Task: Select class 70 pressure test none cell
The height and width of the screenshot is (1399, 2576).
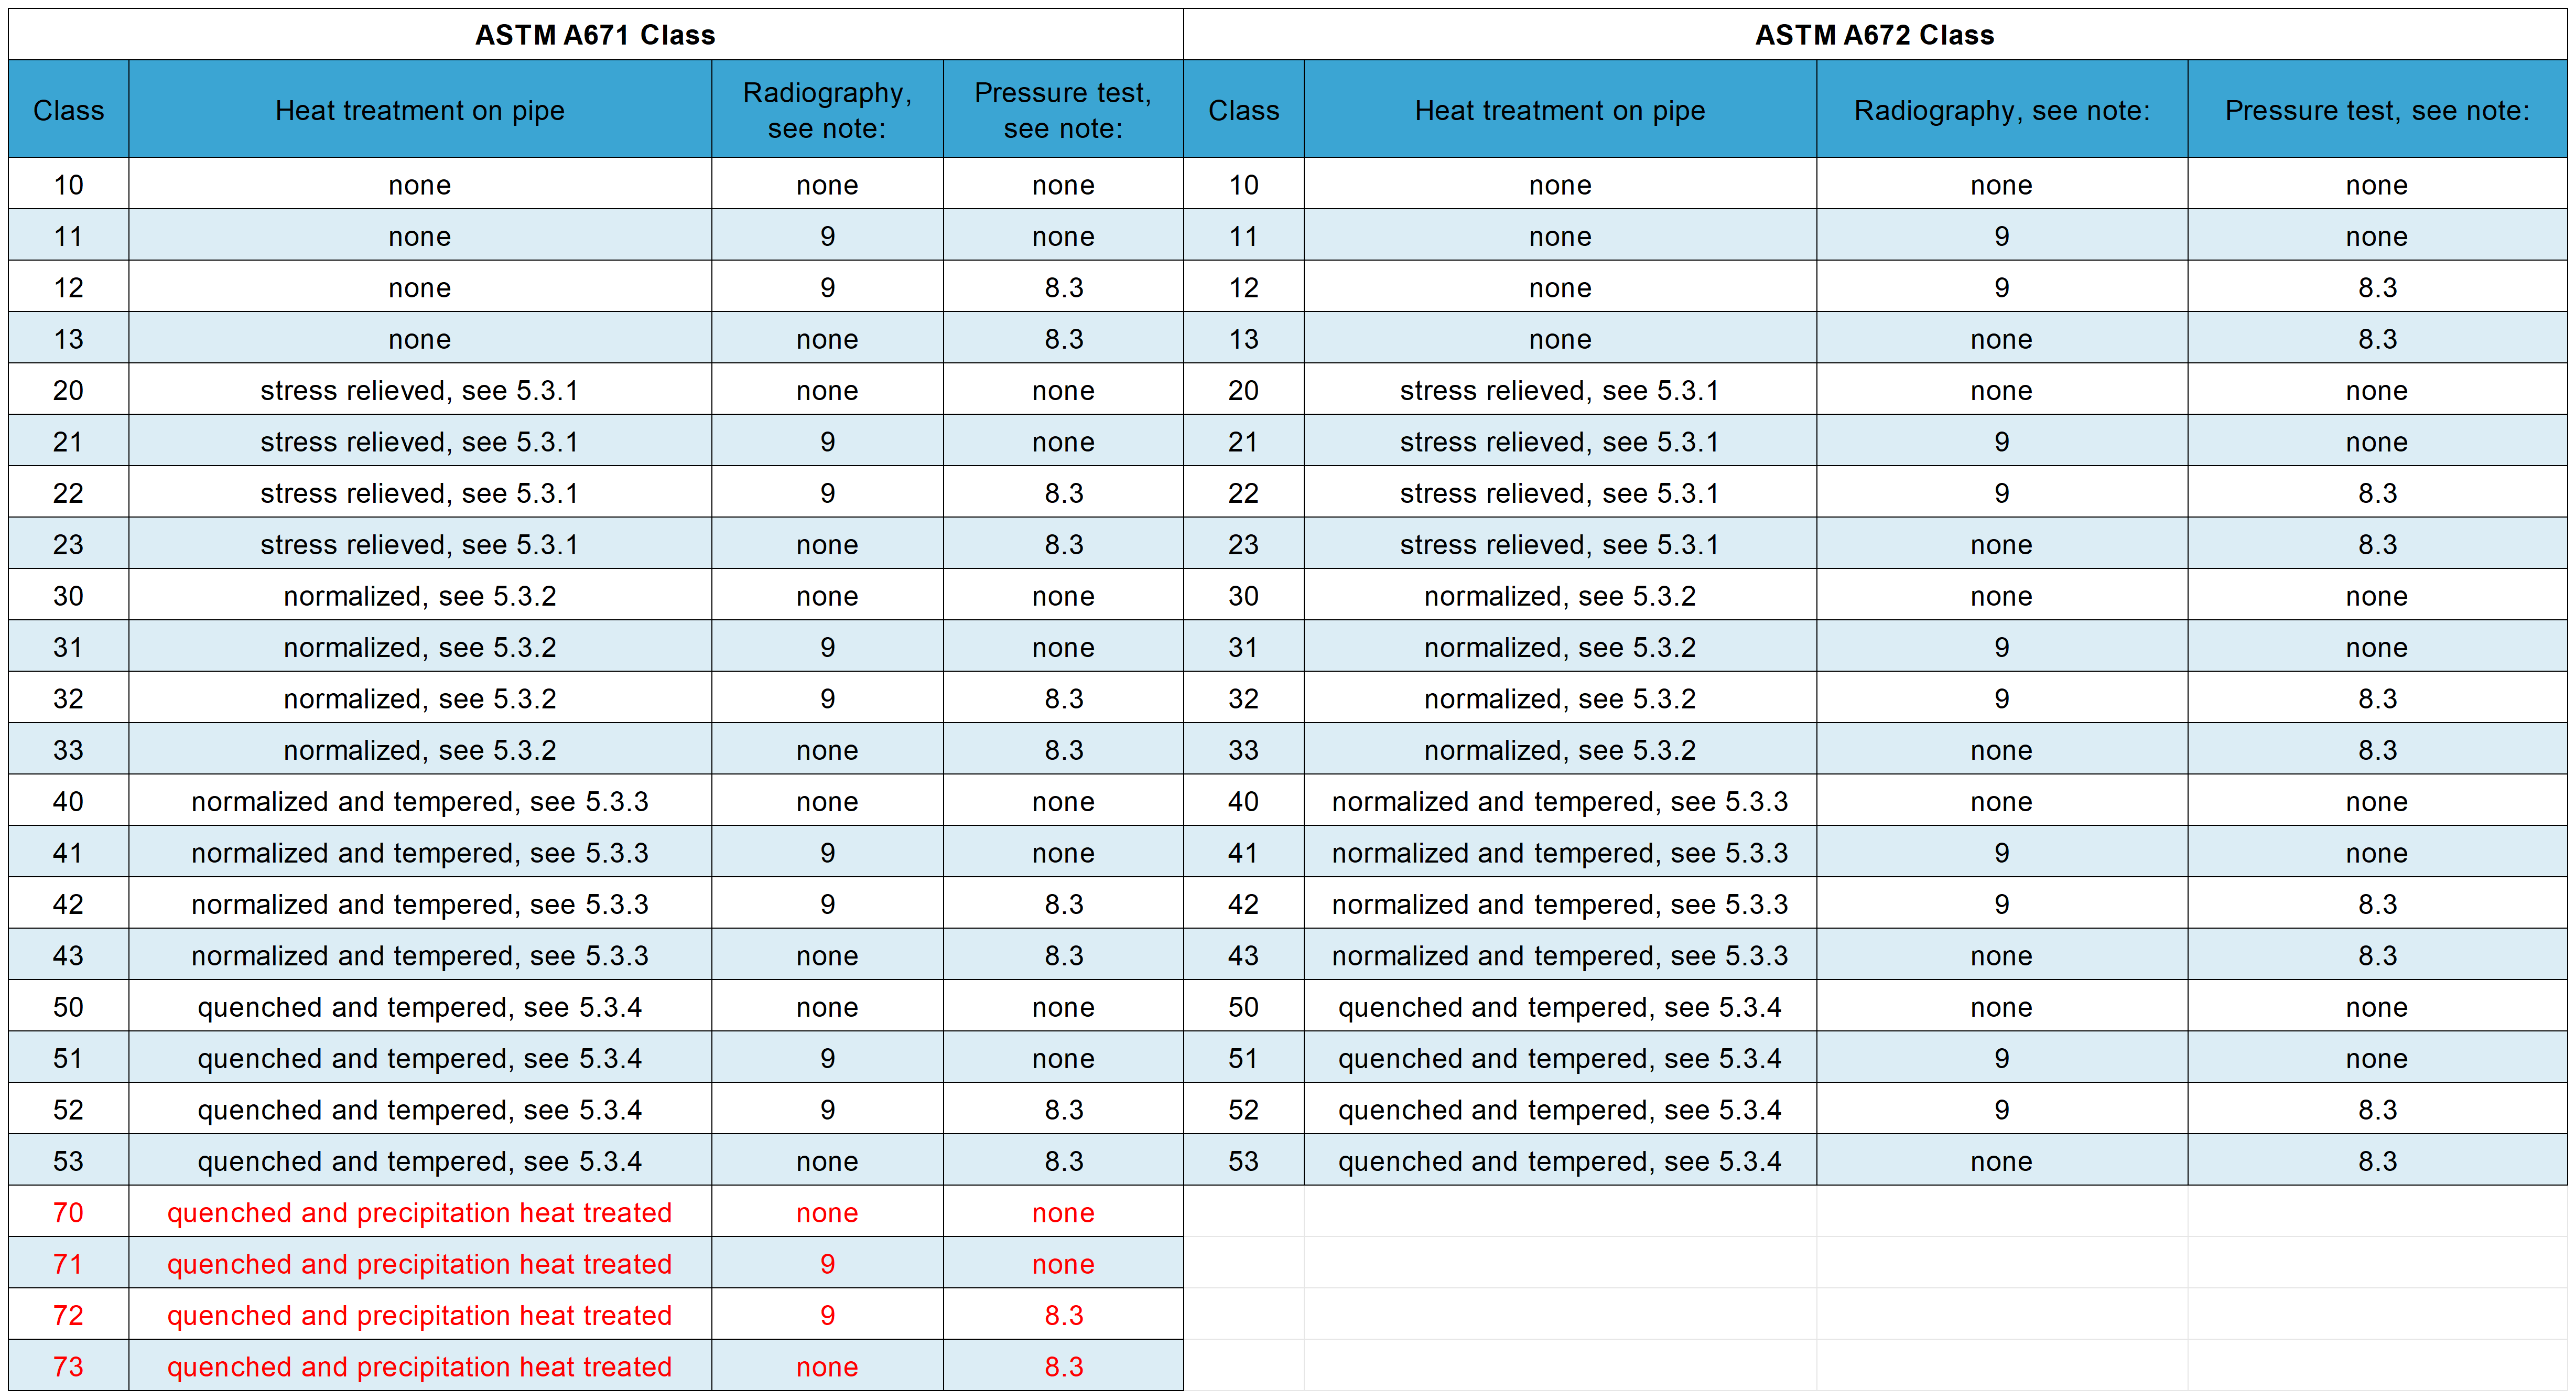Action: pos(1063,1212)
